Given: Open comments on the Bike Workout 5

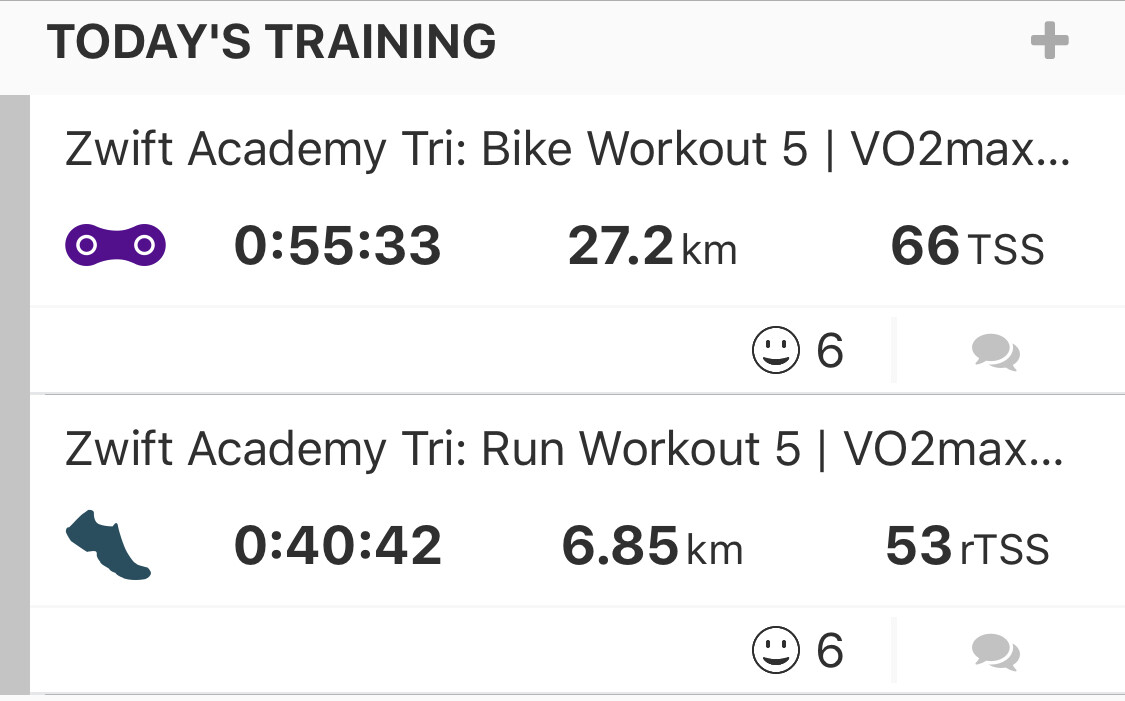Looking at the screenshot, I should click(x=995, y=353).
